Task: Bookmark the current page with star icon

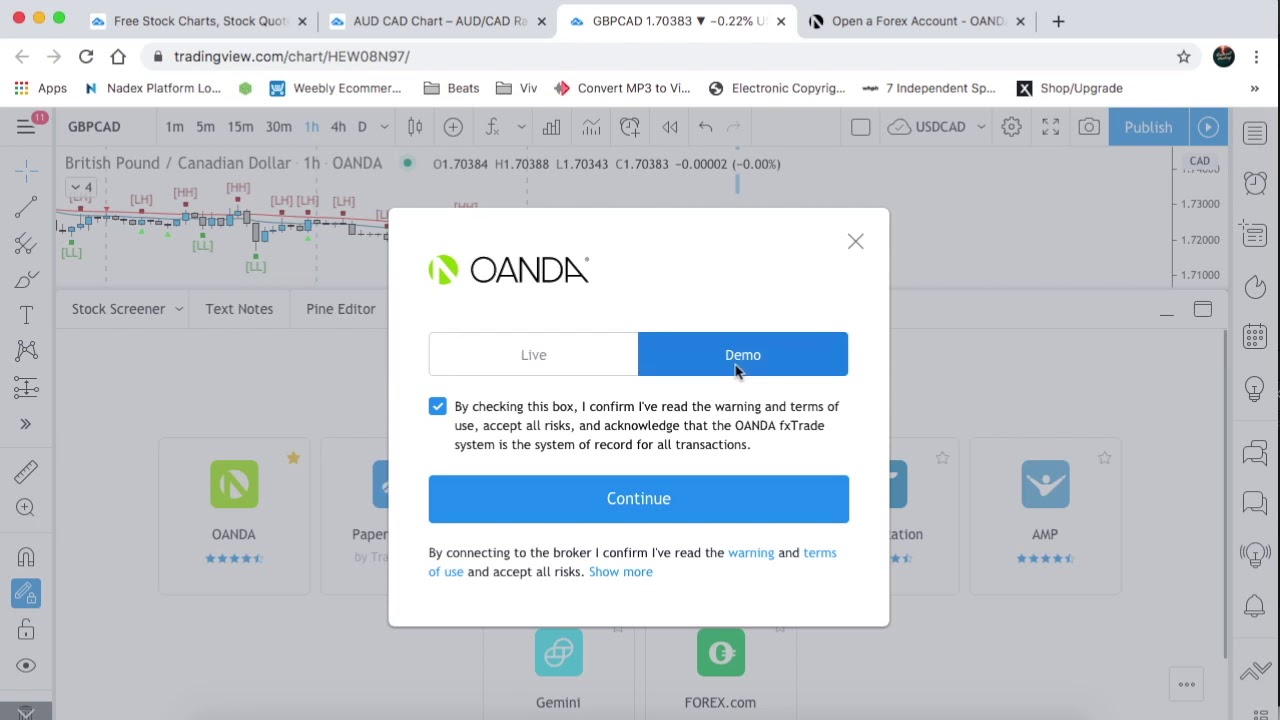Action: 1184,57
